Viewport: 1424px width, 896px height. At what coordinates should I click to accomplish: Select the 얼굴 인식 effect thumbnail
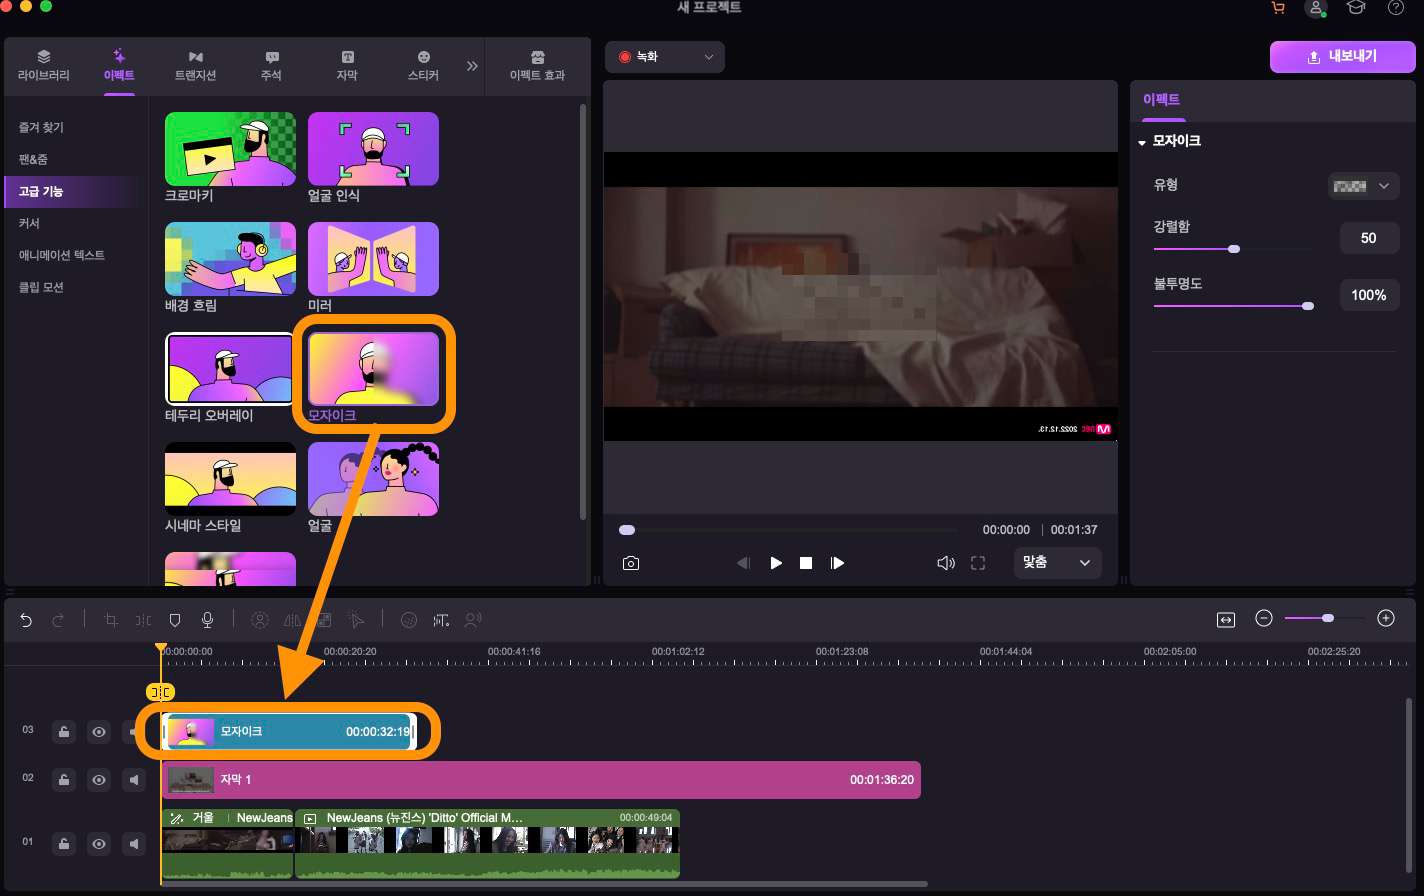(373, 149)
